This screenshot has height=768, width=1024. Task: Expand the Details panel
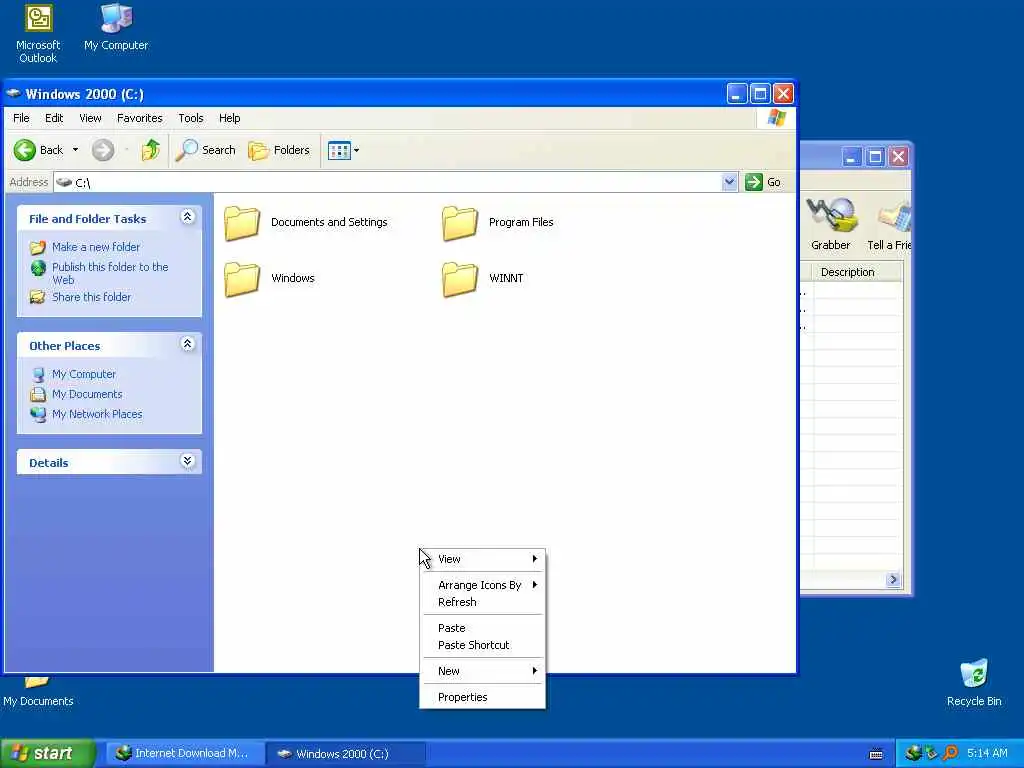coord(187,461)
